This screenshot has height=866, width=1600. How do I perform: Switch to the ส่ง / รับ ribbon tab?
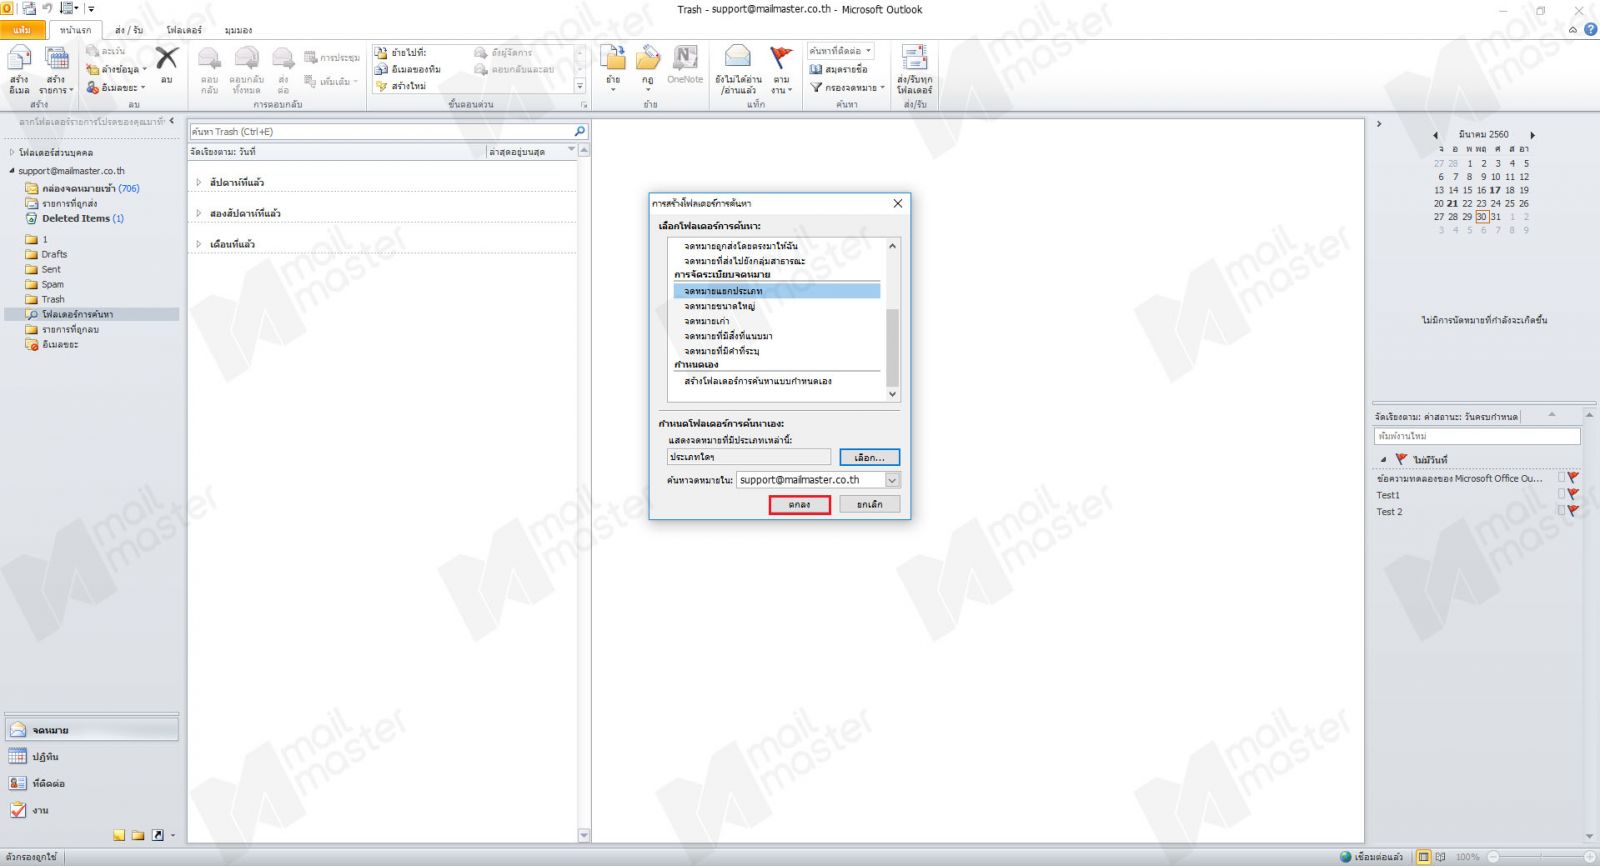tap(129, 30)
